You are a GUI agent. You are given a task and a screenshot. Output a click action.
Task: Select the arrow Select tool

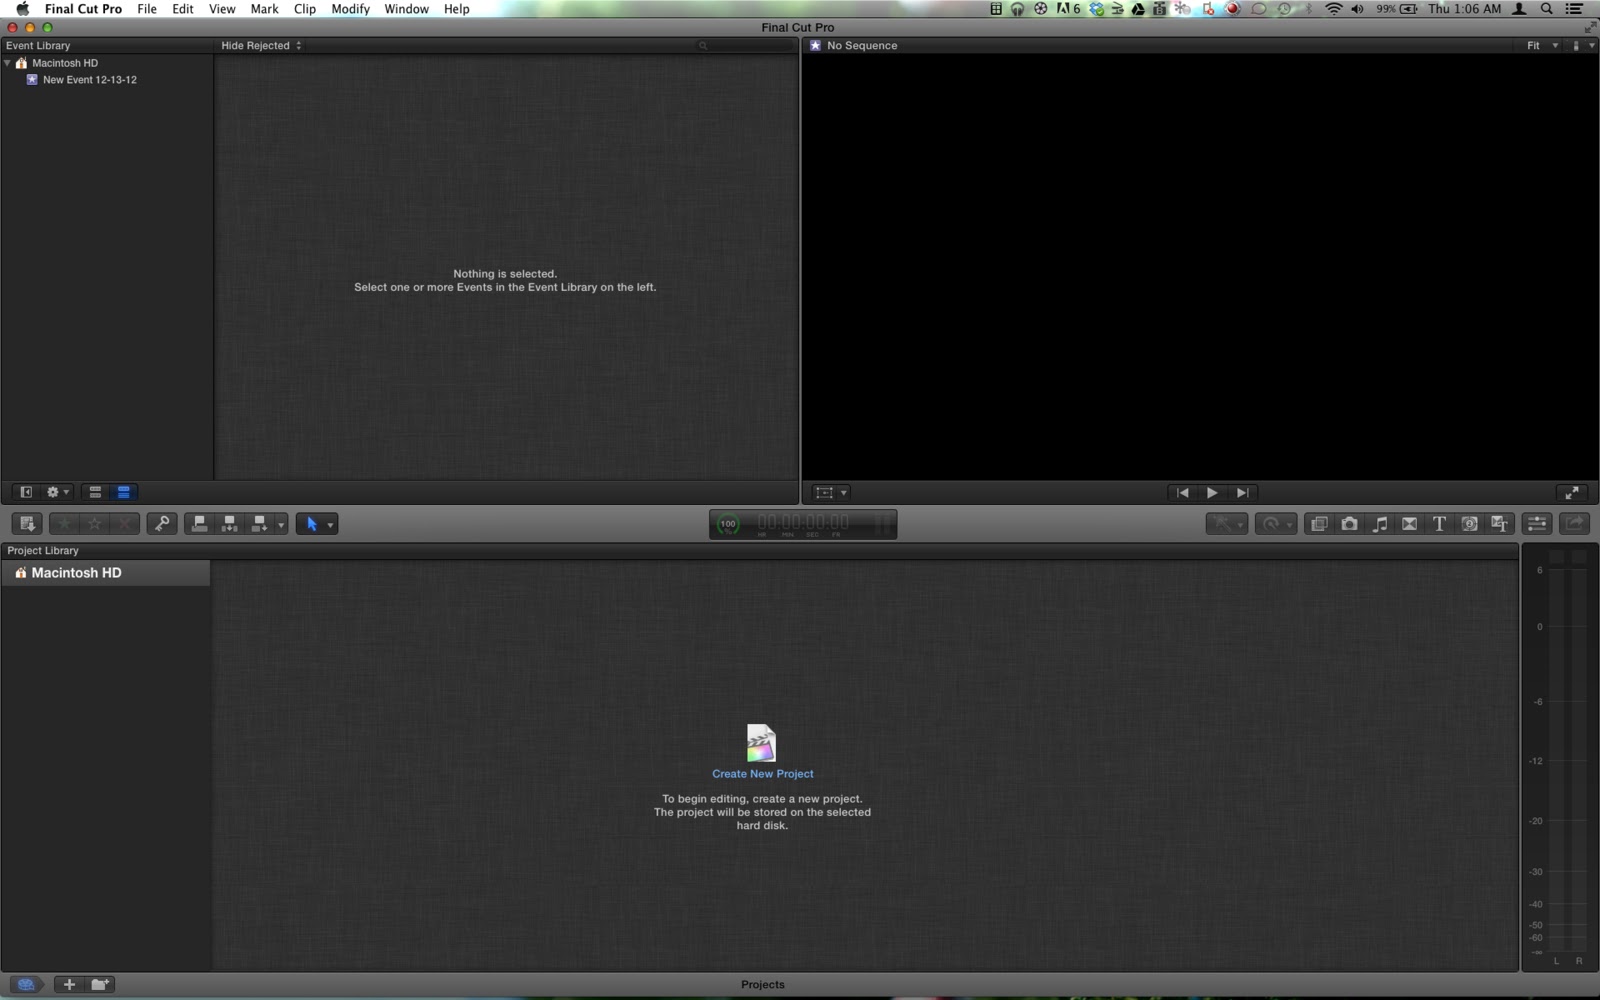pyautogui.click(x=311, y=524)
